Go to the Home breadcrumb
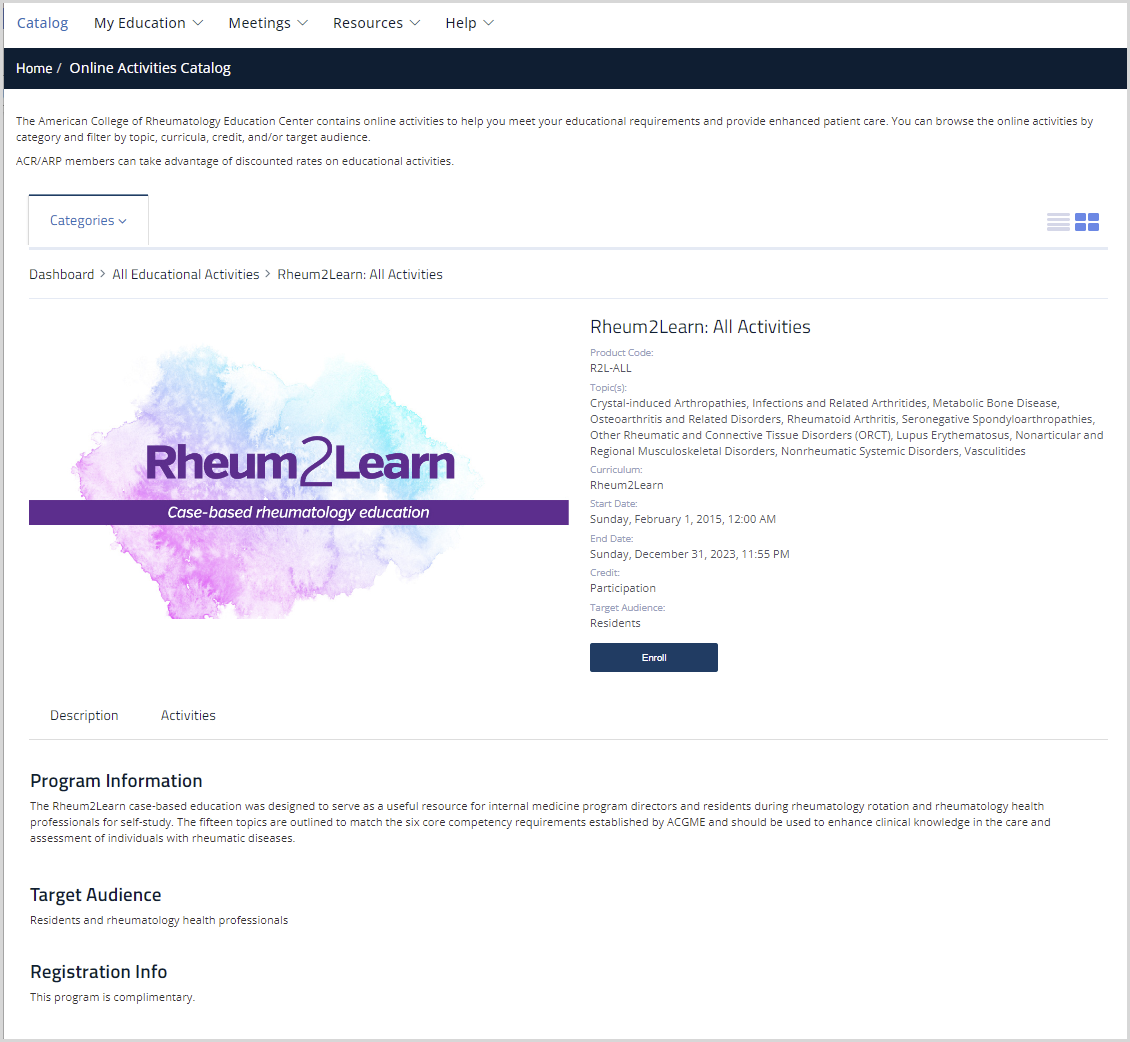The height and width of the screenshot is (1042, 1130). 34,68
